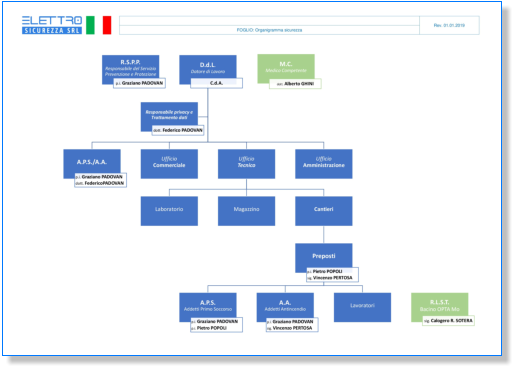Select the Cantieri box
Screen dimensions: 518x371
(324, 211)
